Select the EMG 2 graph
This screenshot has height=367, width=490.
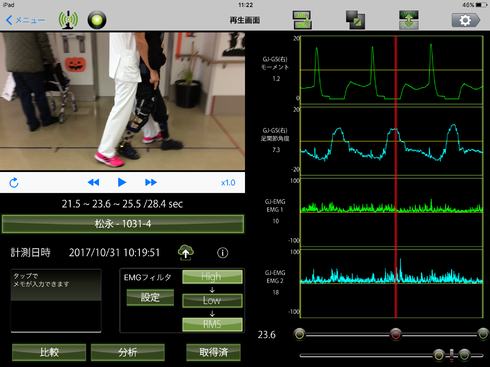tap(392, 283)
